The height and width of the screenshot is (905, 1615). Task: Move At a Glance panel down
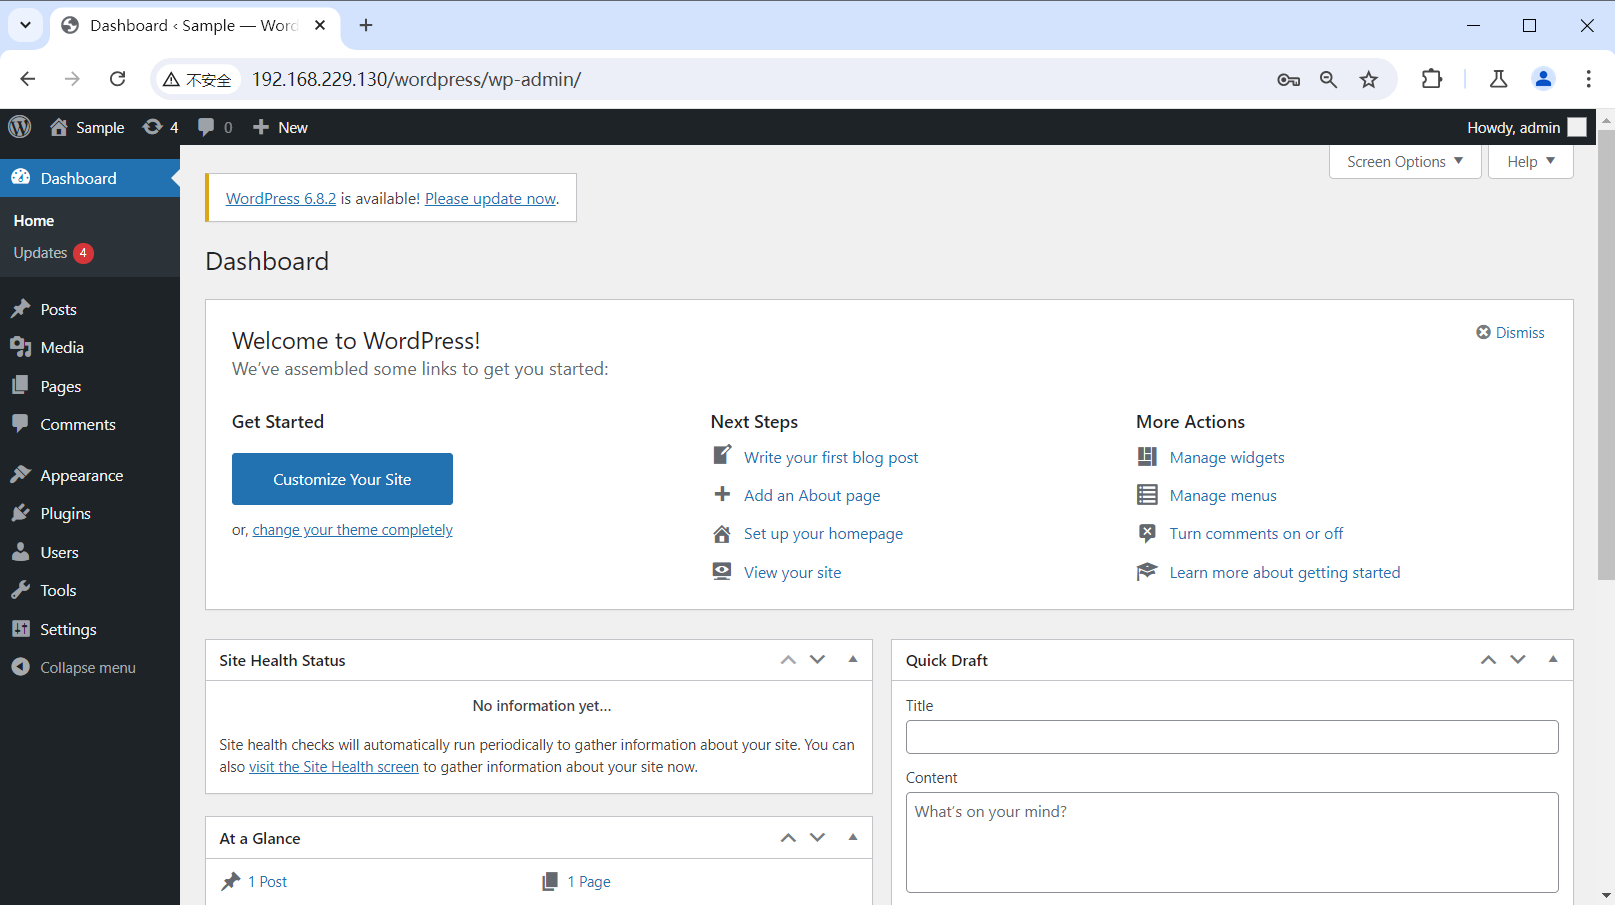coord(818,838)
